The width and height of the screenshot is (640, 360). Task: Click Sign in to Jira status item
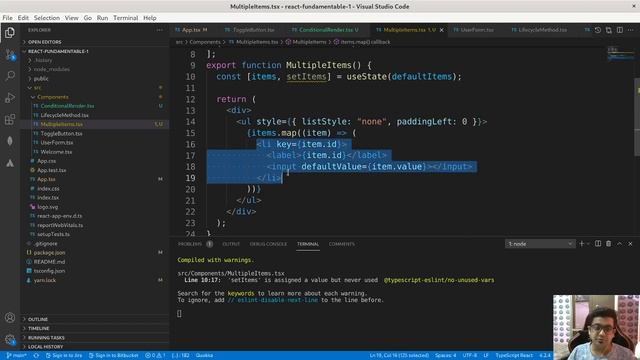(64, 356)
